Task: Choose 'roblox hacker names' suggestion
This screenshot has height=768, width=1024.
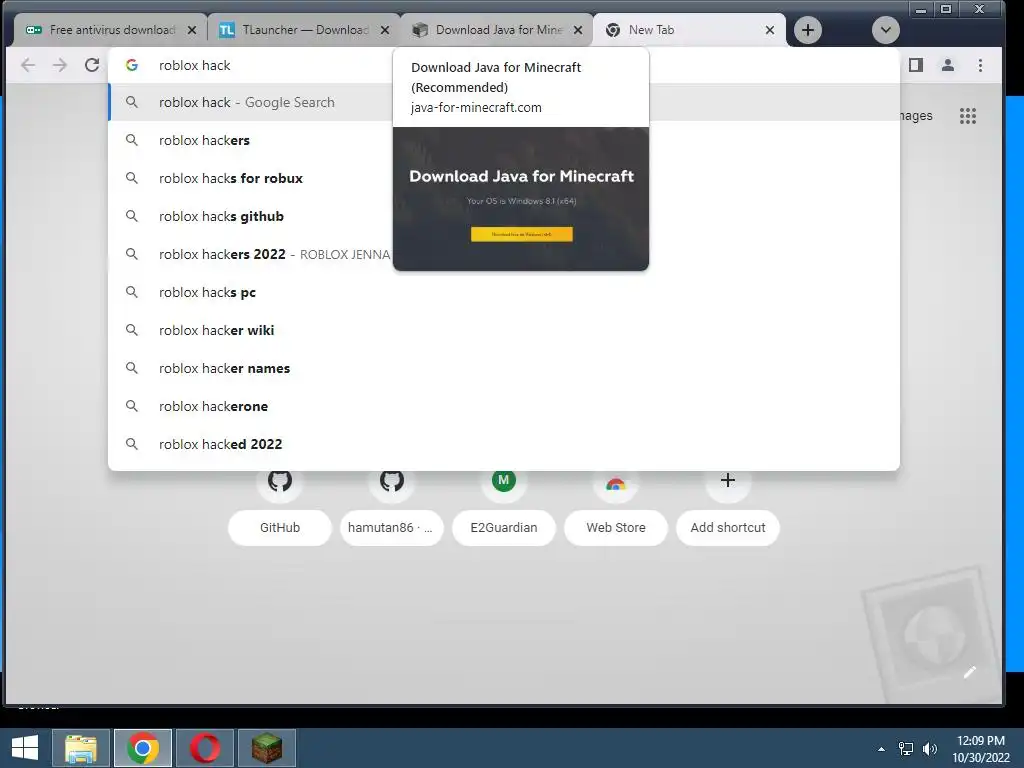Action: pyautogui.click(x=503, y=368)
